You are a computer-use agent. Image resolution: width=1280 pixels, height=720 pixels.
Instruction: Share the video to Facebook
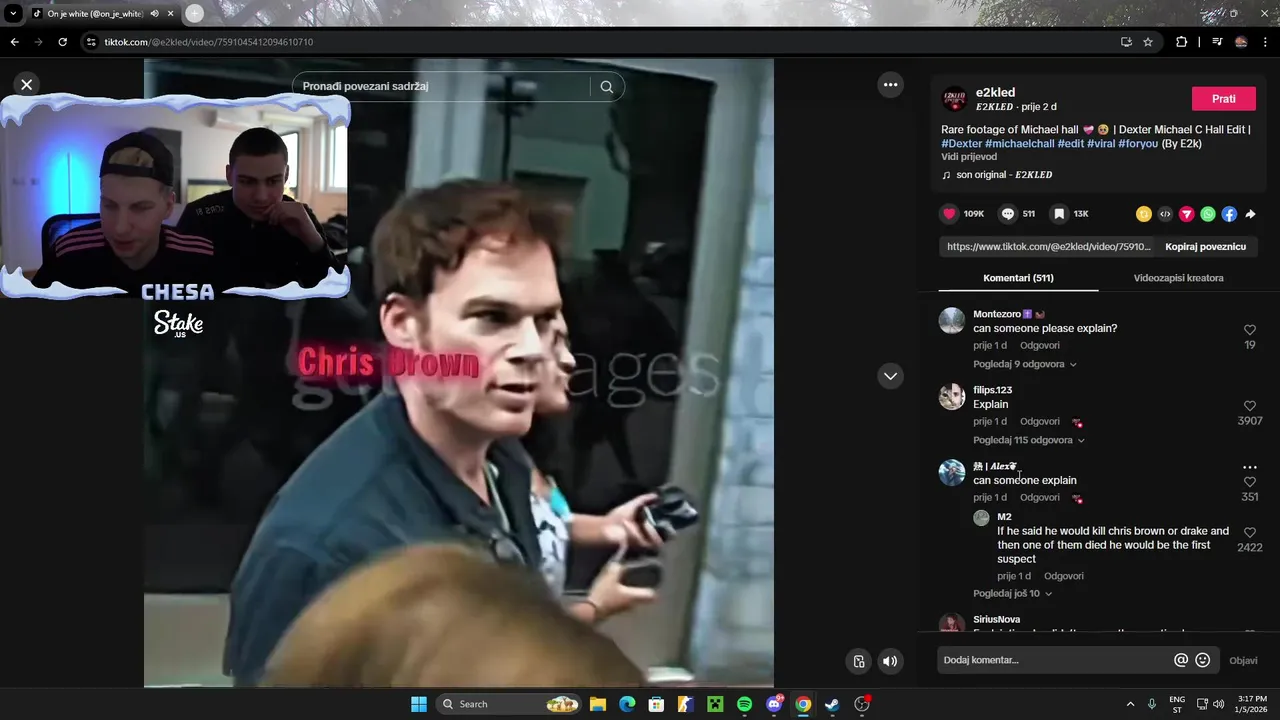[x=1229, y=214]
